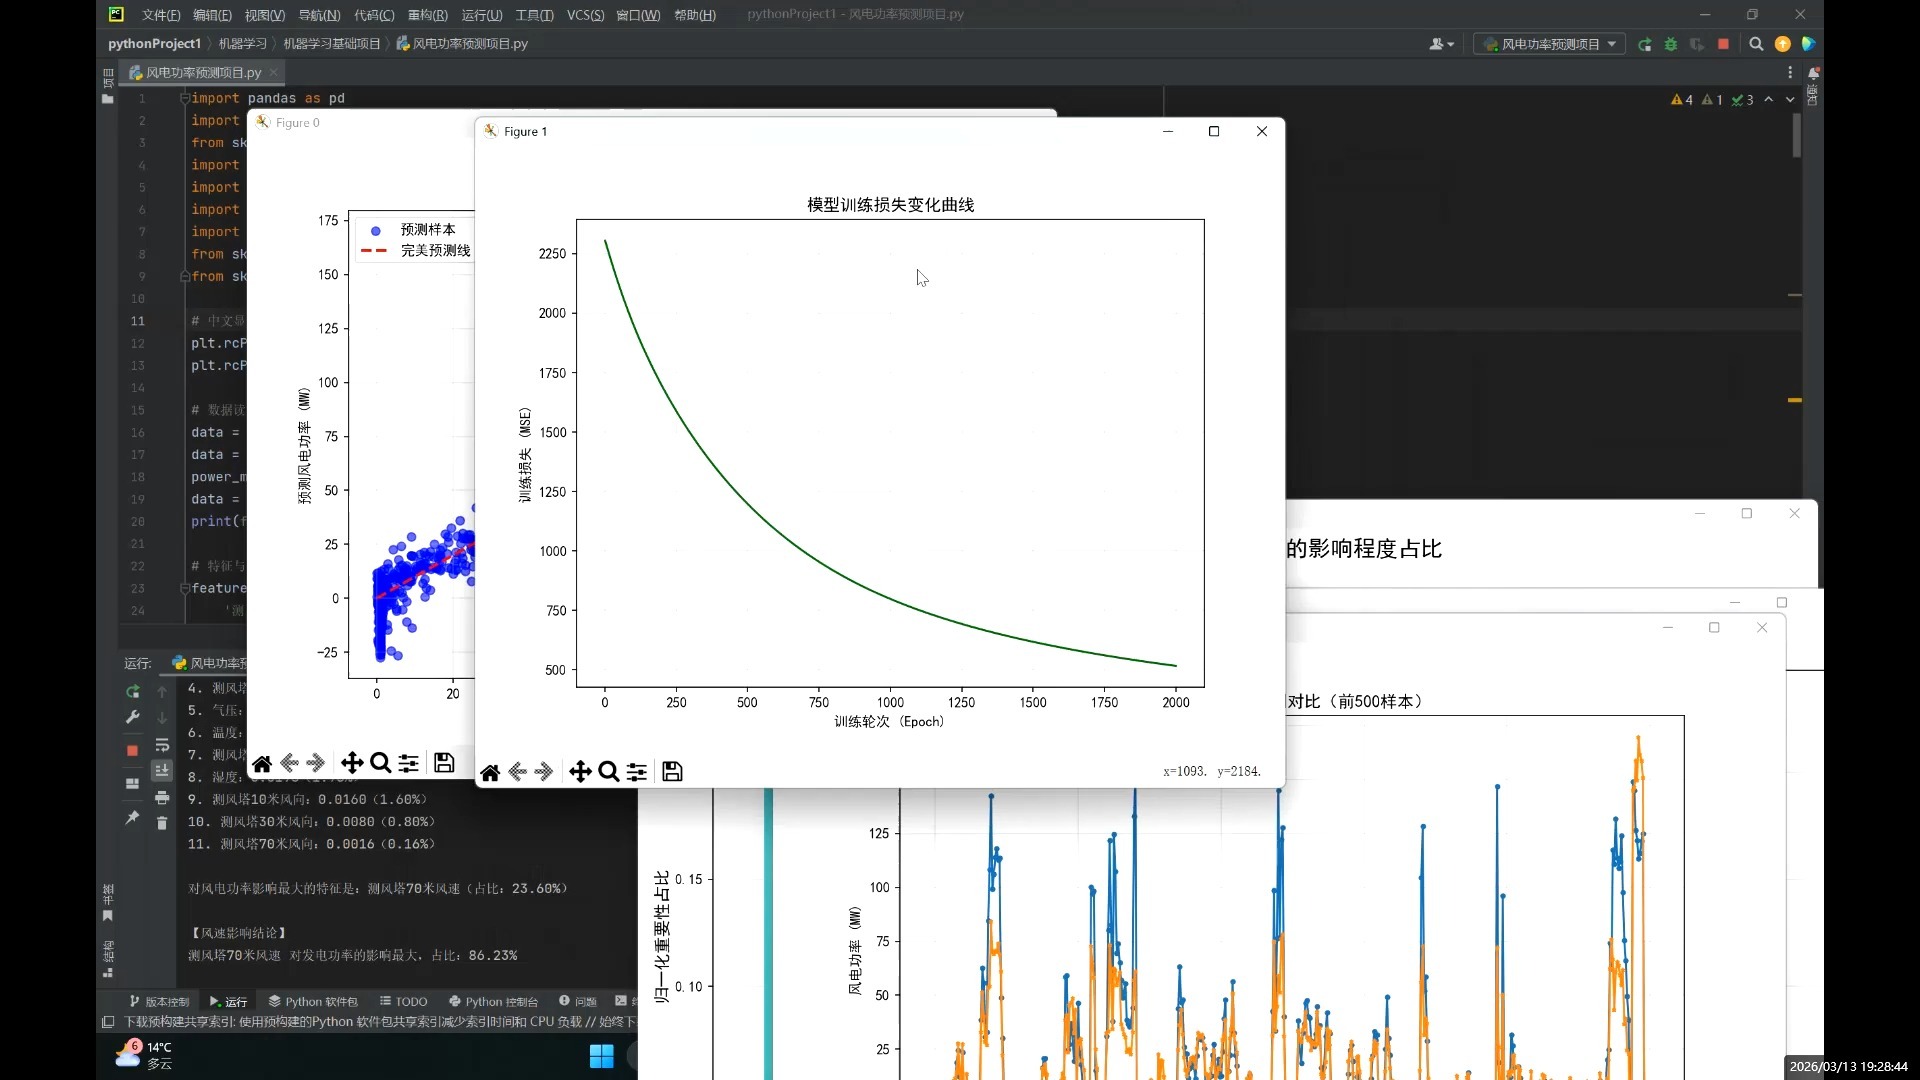Click the green Debug bug icon
This screenshot has height=1080, width=1920.
pyautogui.click(x=1670, y=44)
